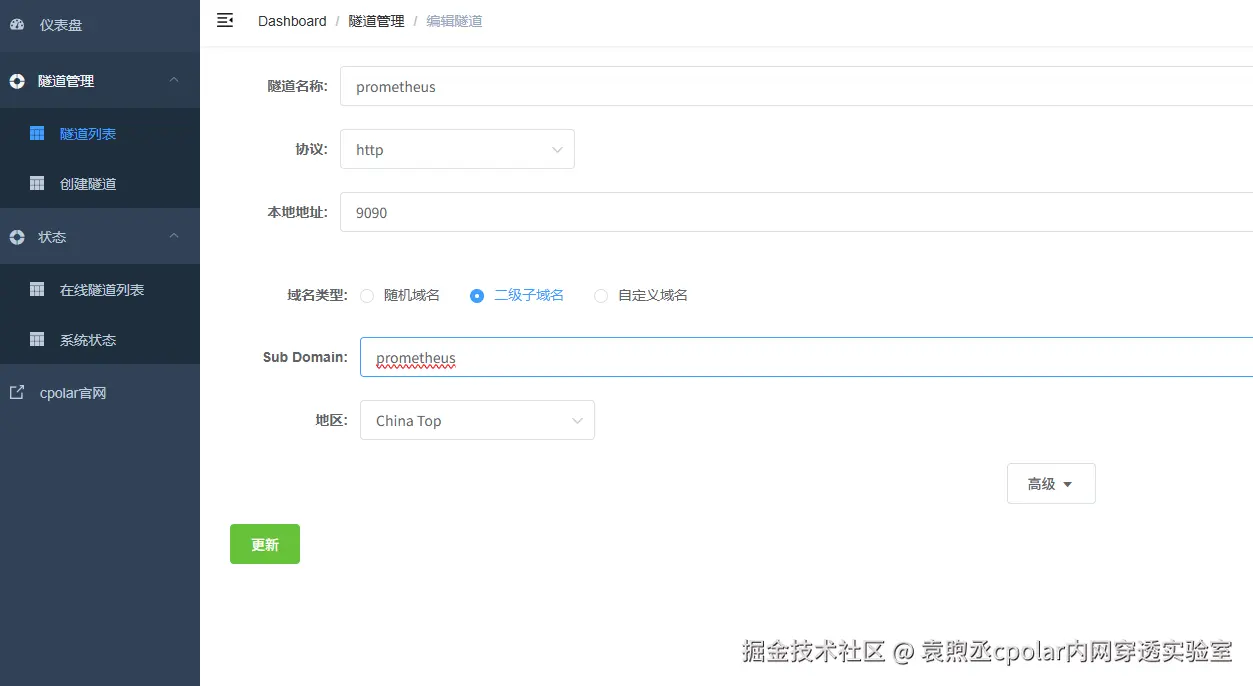Click the tunnel management (隧道管理) icon
1253x686 pixels.
(17, 81)
